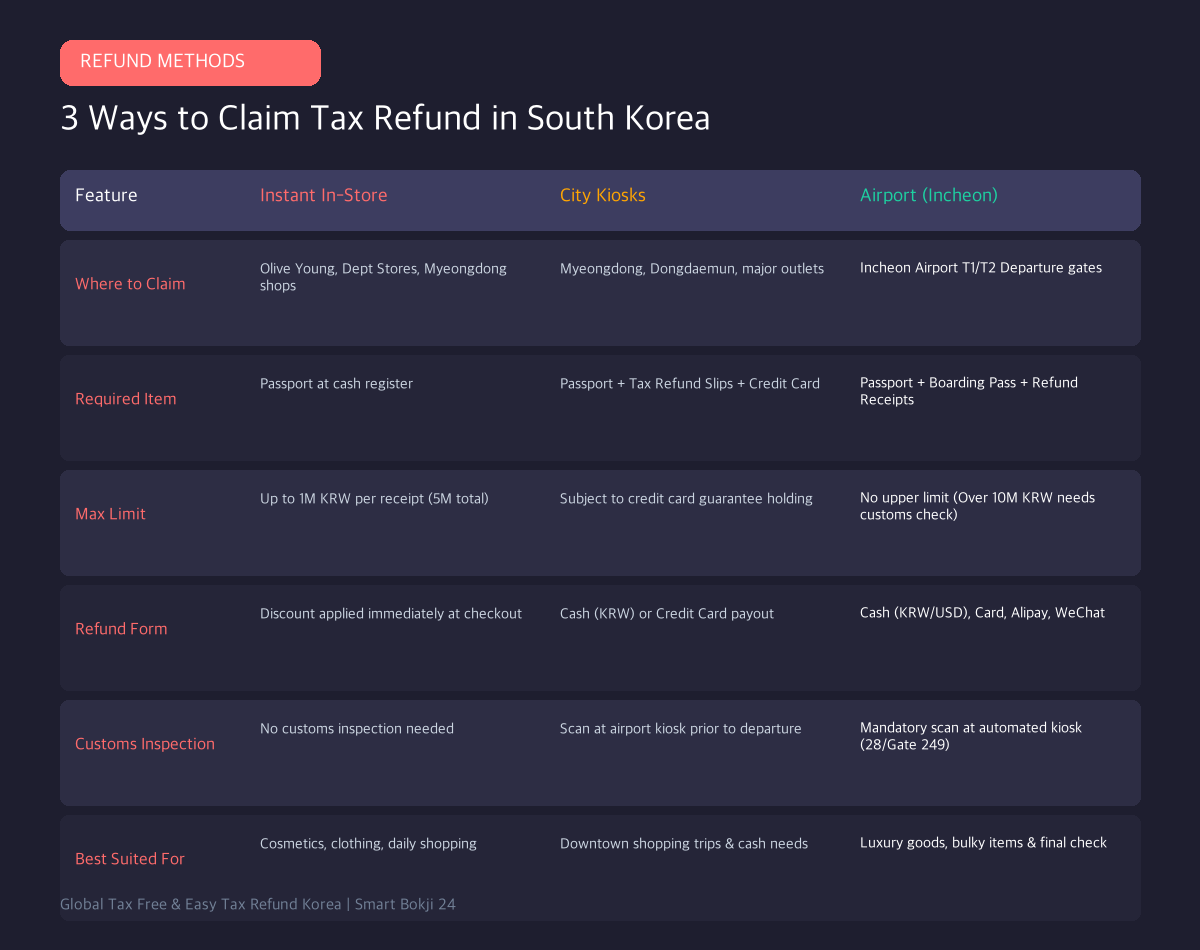Image resolution: width=1200 pixels, height=950 pixels.
Task: Click 'Cash (KRW) or Credit Card payout' cell
Action: 667,613
